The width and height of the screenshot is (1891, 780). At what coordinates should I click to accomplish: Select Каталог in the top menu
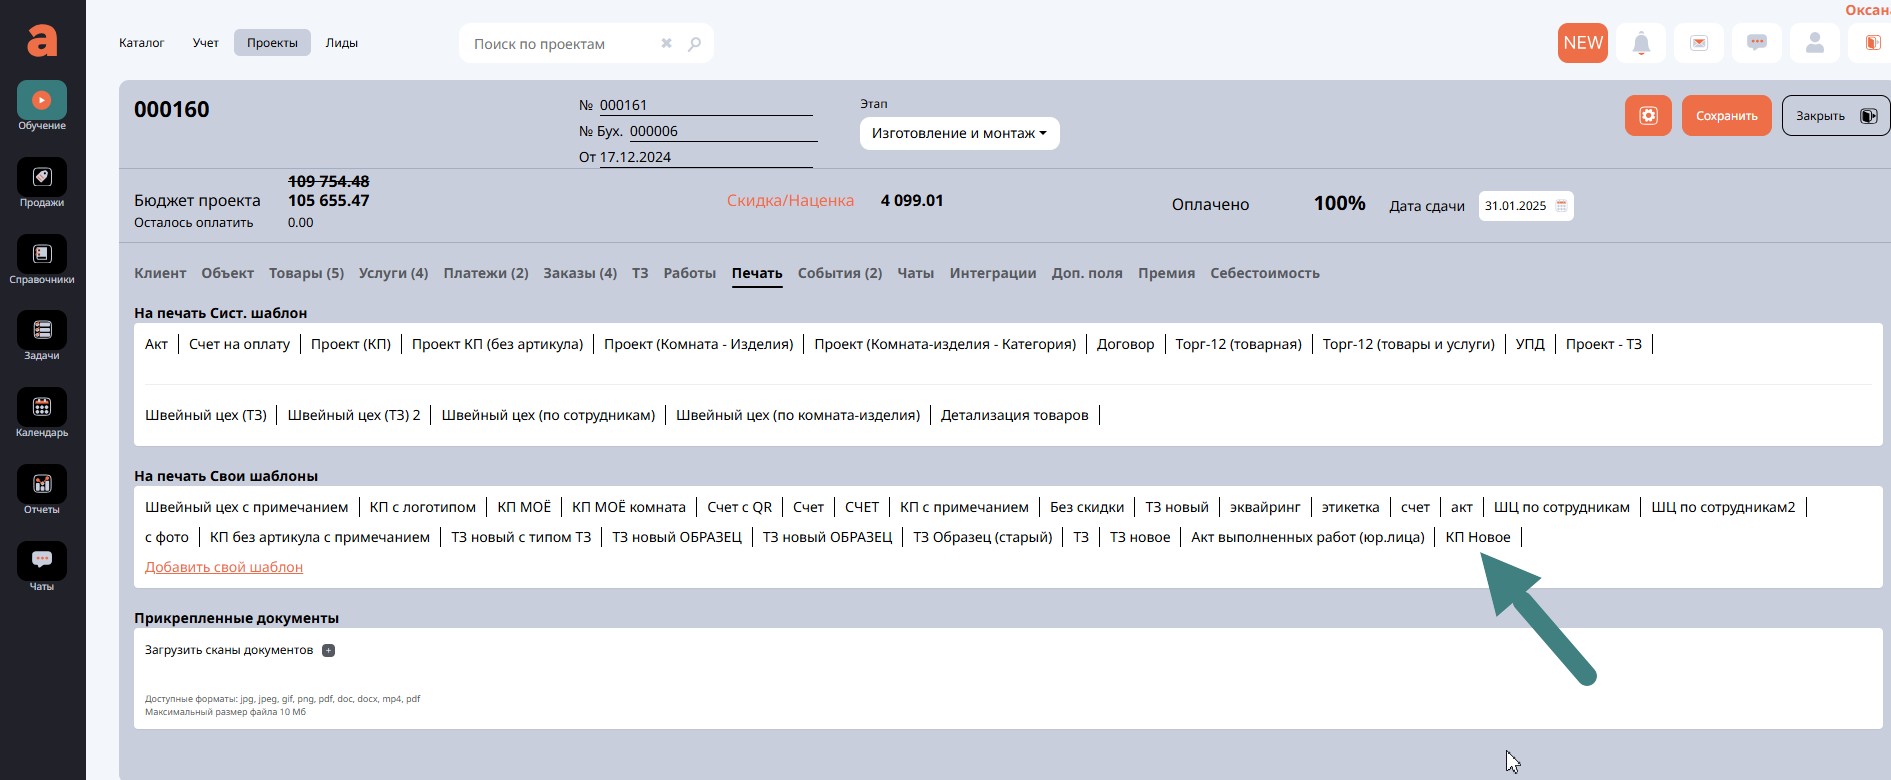click(x=141, y=43)
